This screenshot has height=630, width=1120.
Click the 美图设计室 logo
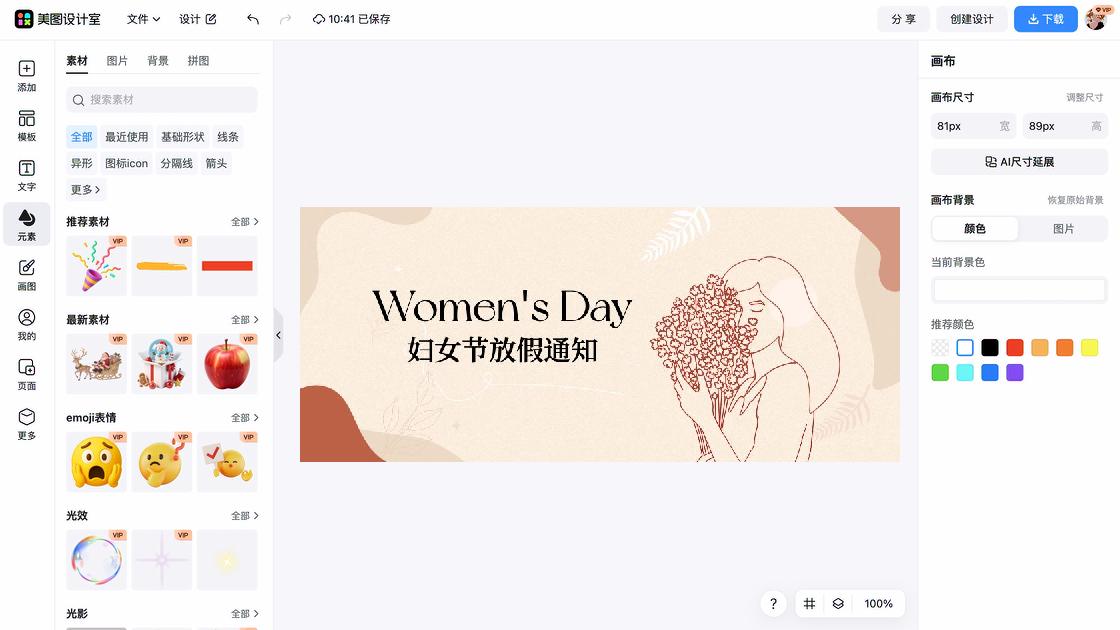[x=58, y=19]
